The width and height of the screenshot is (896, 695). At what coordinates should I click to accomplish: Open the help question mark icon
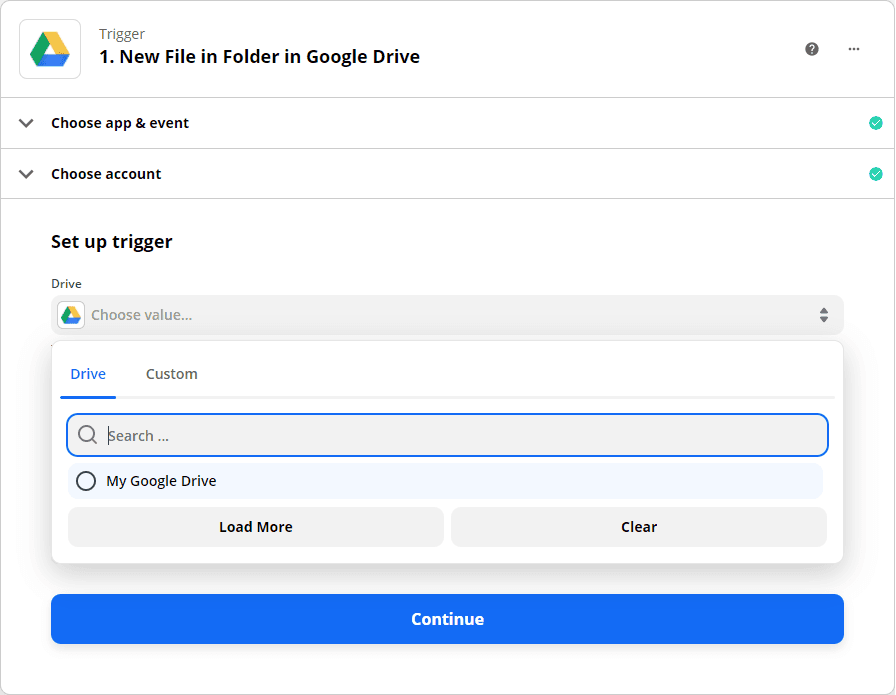coord(812,48)
